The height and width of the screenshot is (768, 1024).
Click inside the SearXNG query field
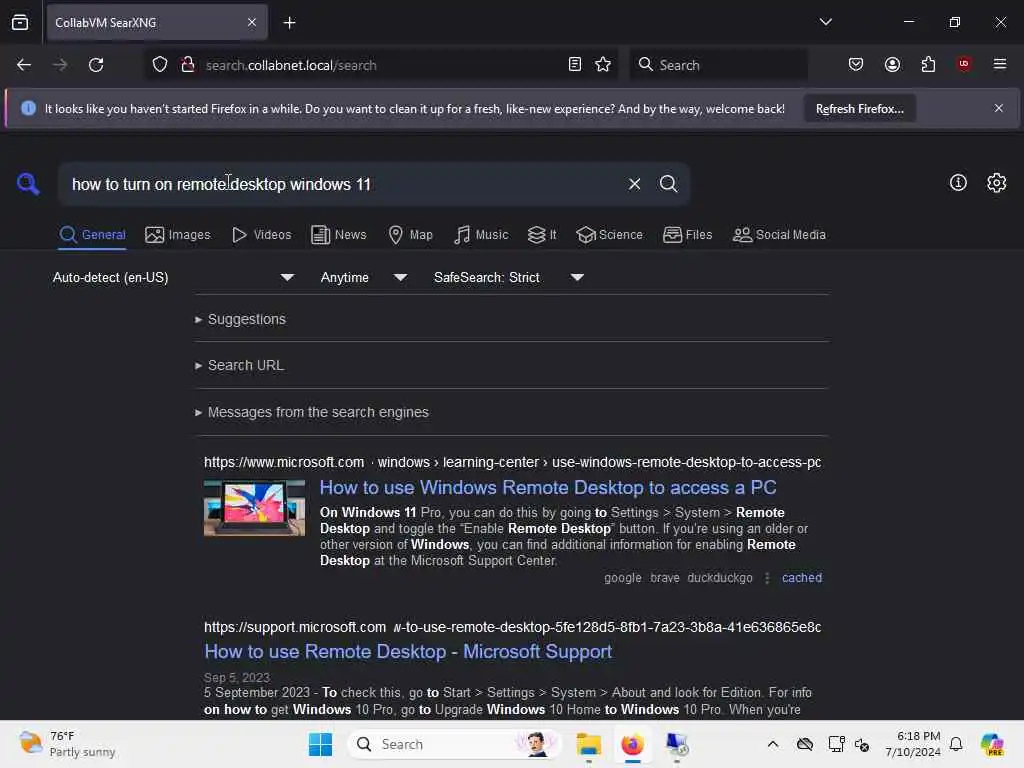point(340,184)
